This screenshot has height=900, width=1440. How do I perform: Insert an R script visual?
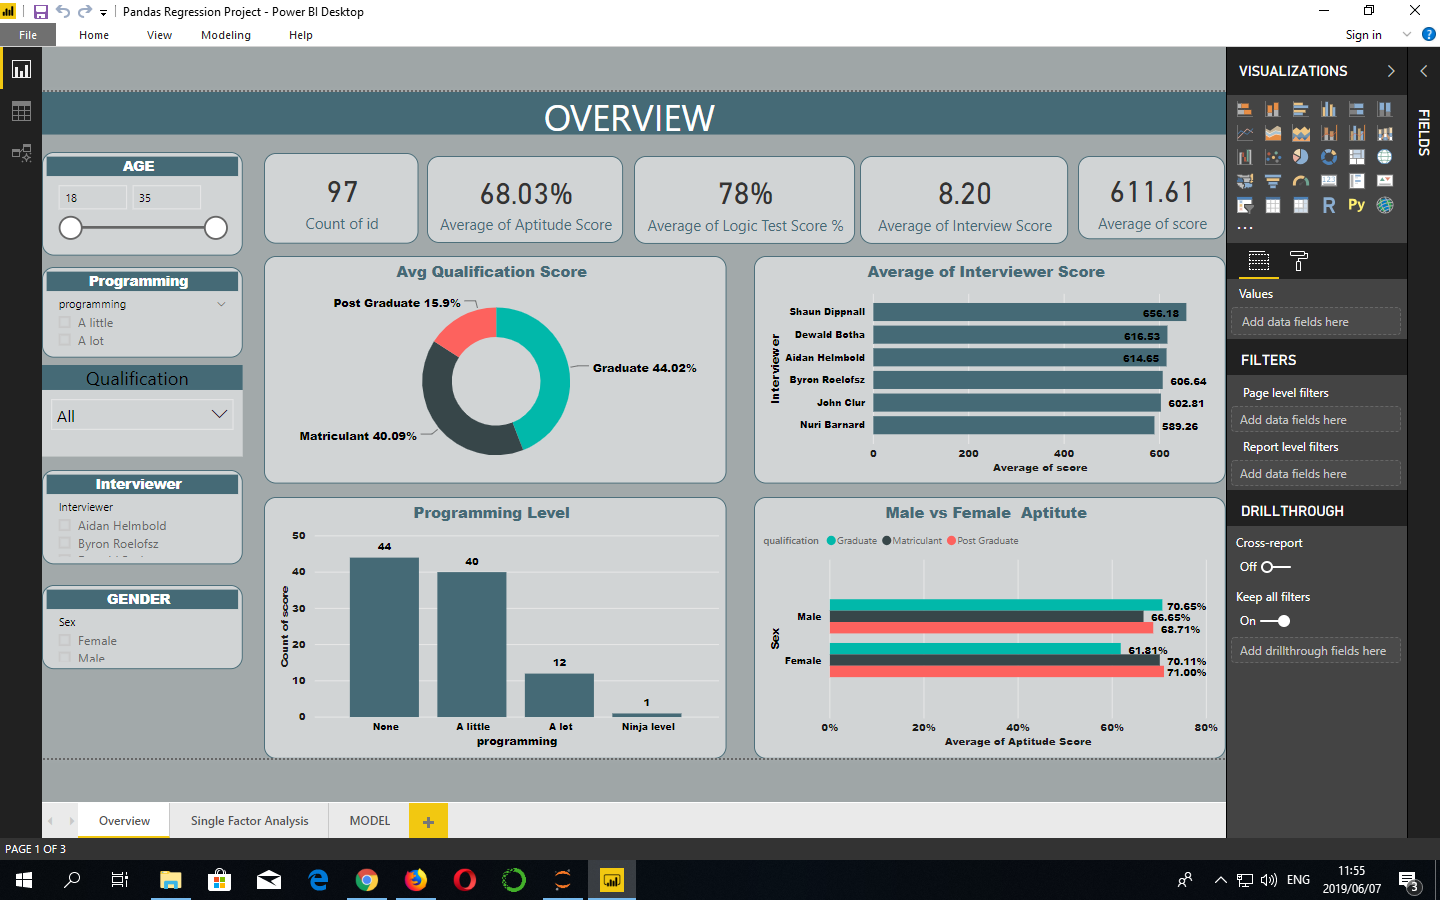click(1329, 205)
